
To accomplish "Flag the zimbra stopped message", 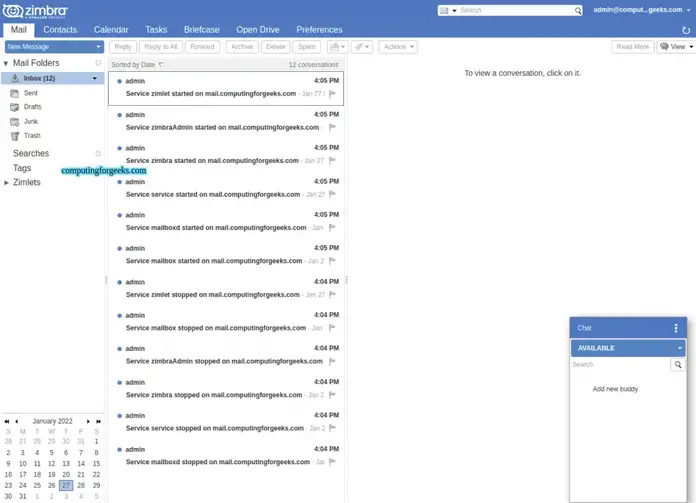I will [332, 395].
